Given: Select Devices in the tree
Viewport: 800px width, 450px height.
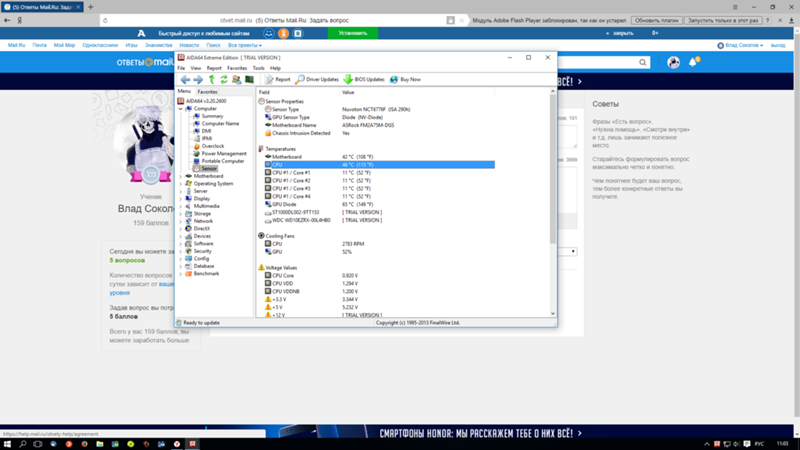Looking at the screenshot, I should (x=202, y=236).
